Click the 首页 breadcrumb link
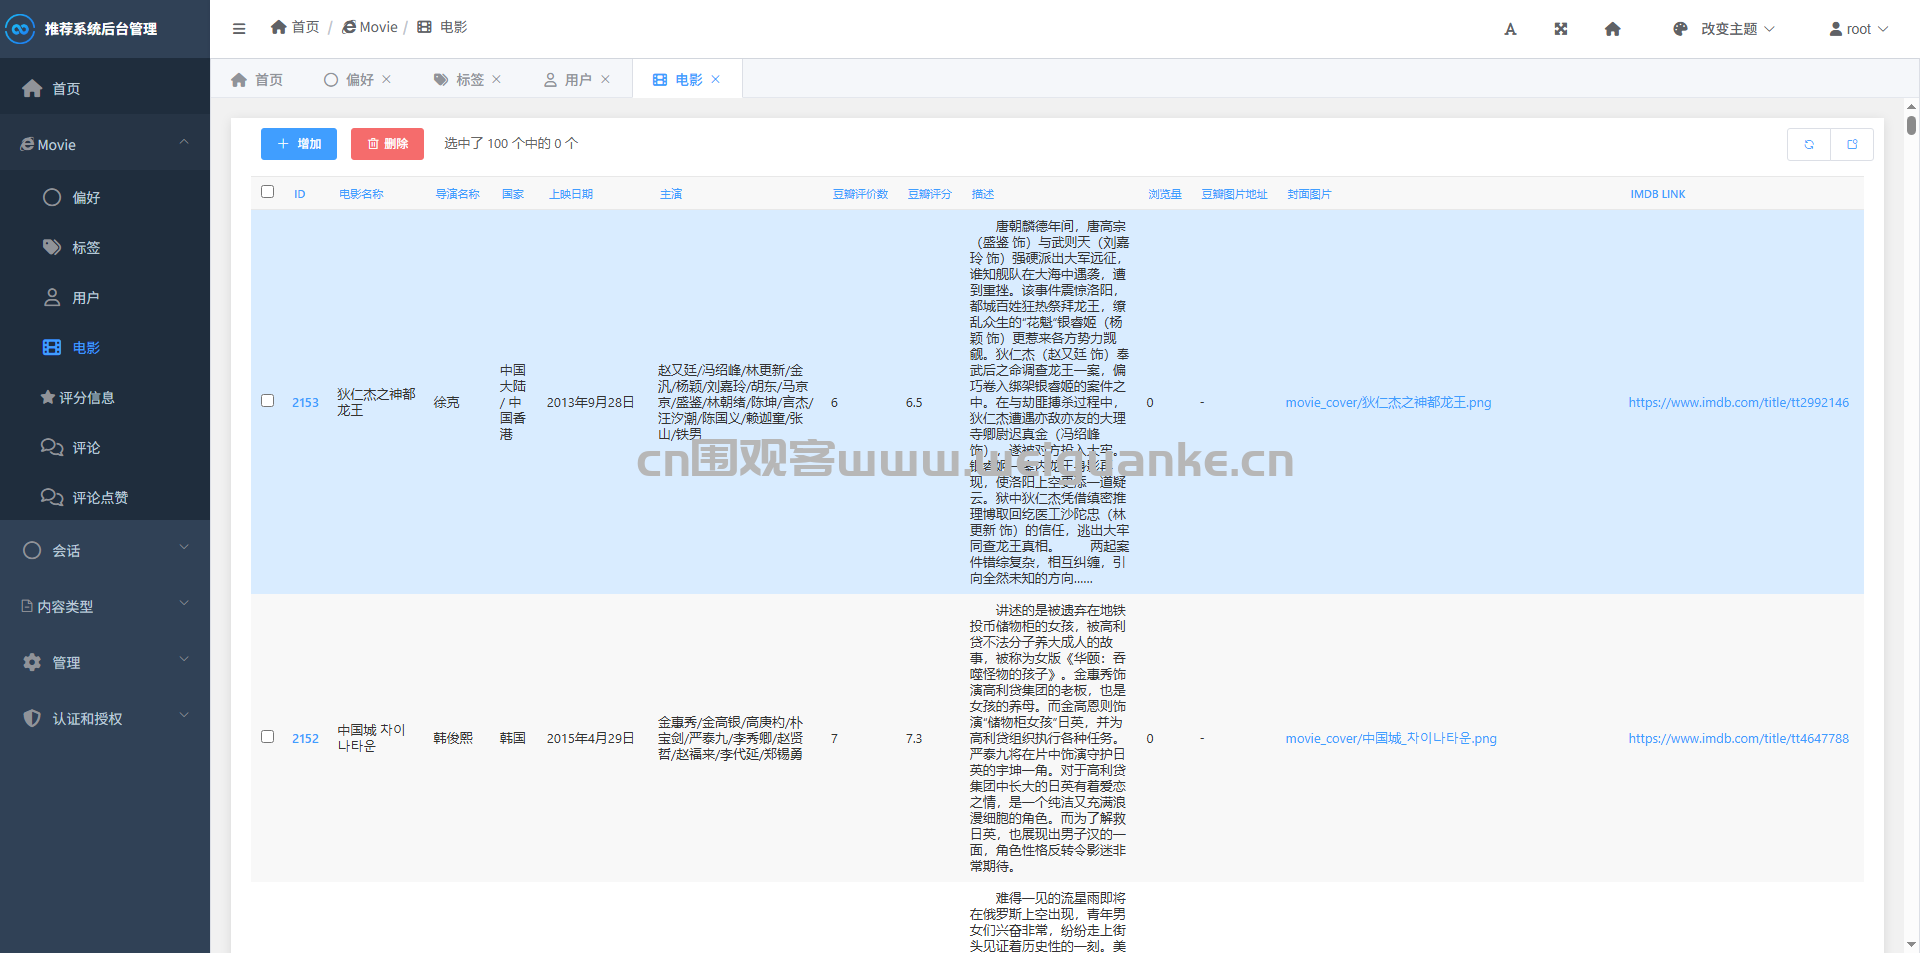The height and width of the screenshot is (953, 1920). point(295,27)
